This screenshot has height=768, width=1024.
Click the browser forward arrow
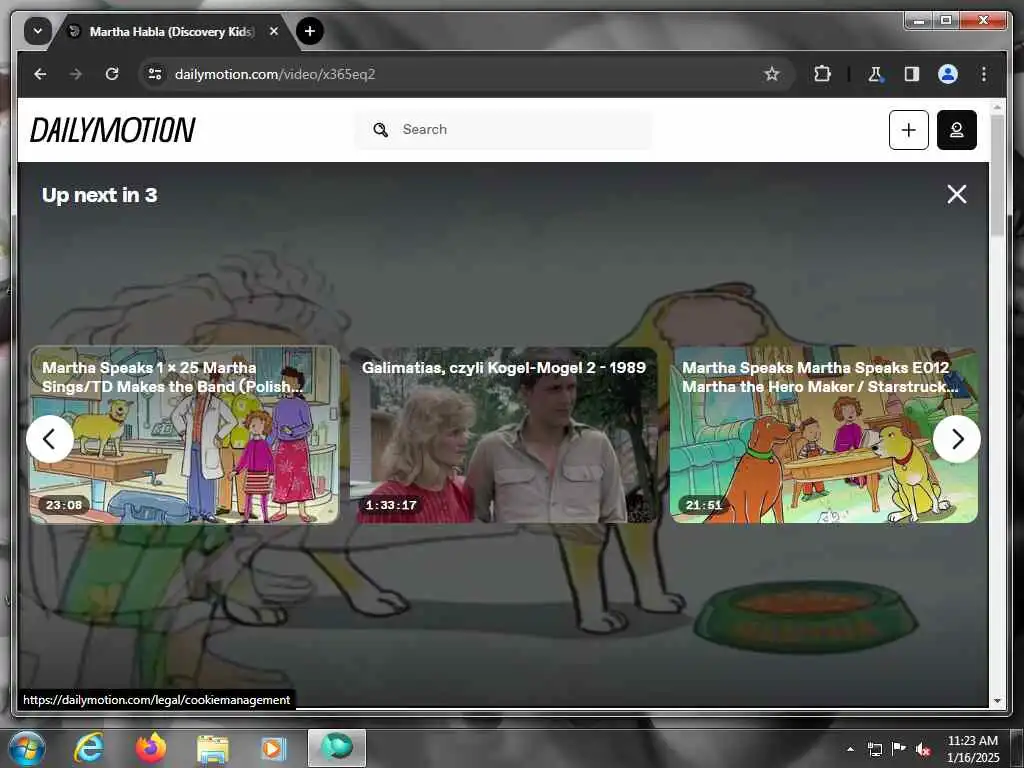tap(76, 74)
